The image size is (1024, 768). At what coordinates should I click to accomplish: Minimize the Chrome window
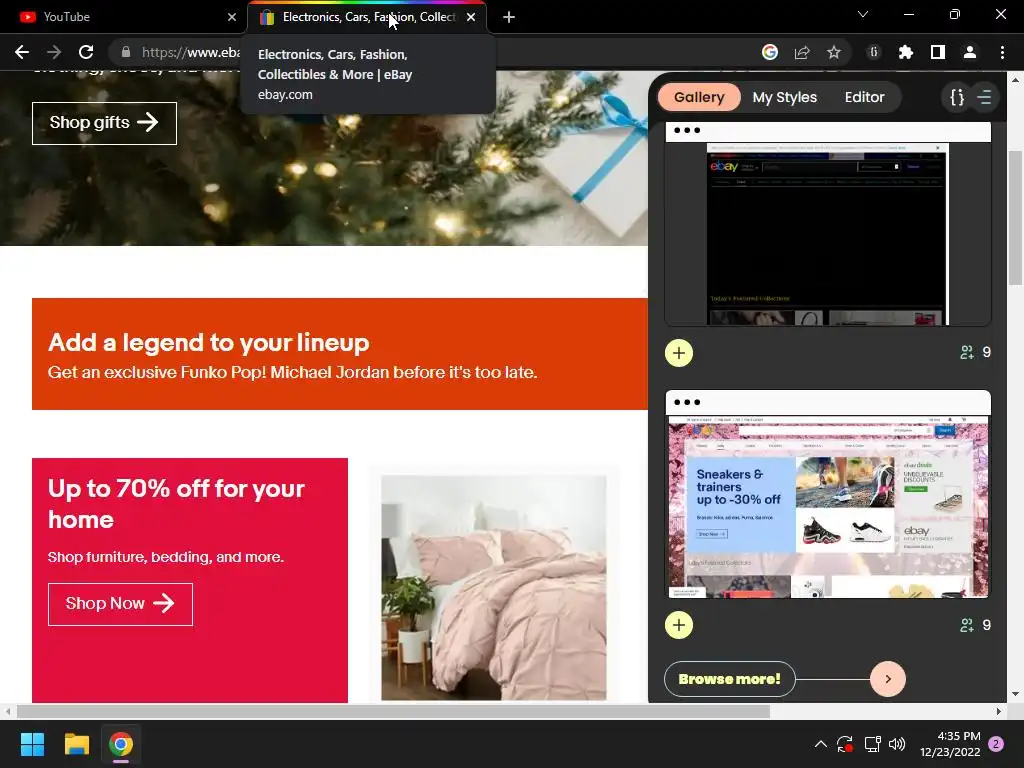click(x=908, y=14)
